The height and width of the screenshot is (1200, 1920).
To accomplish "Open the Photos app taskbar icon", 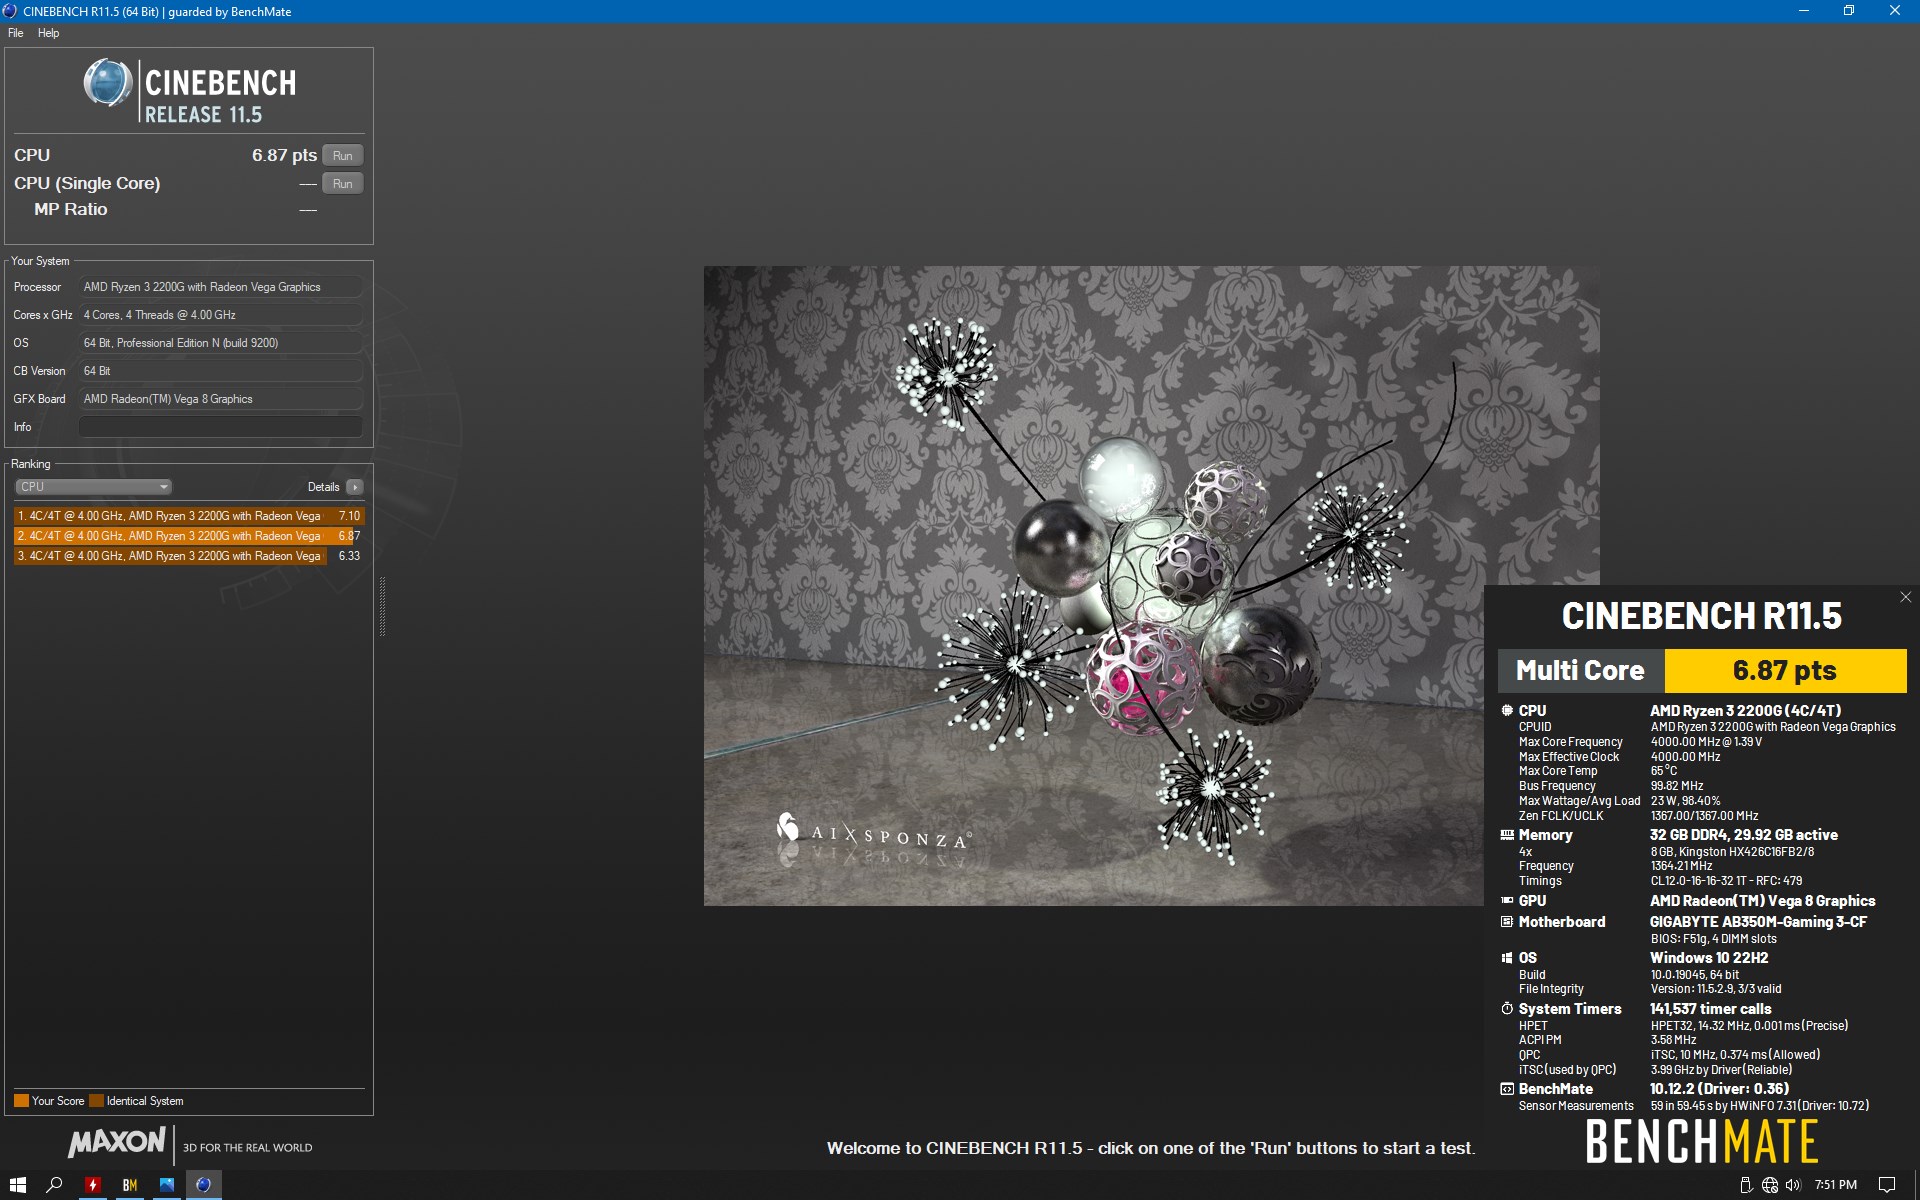I will [166, 1185].
